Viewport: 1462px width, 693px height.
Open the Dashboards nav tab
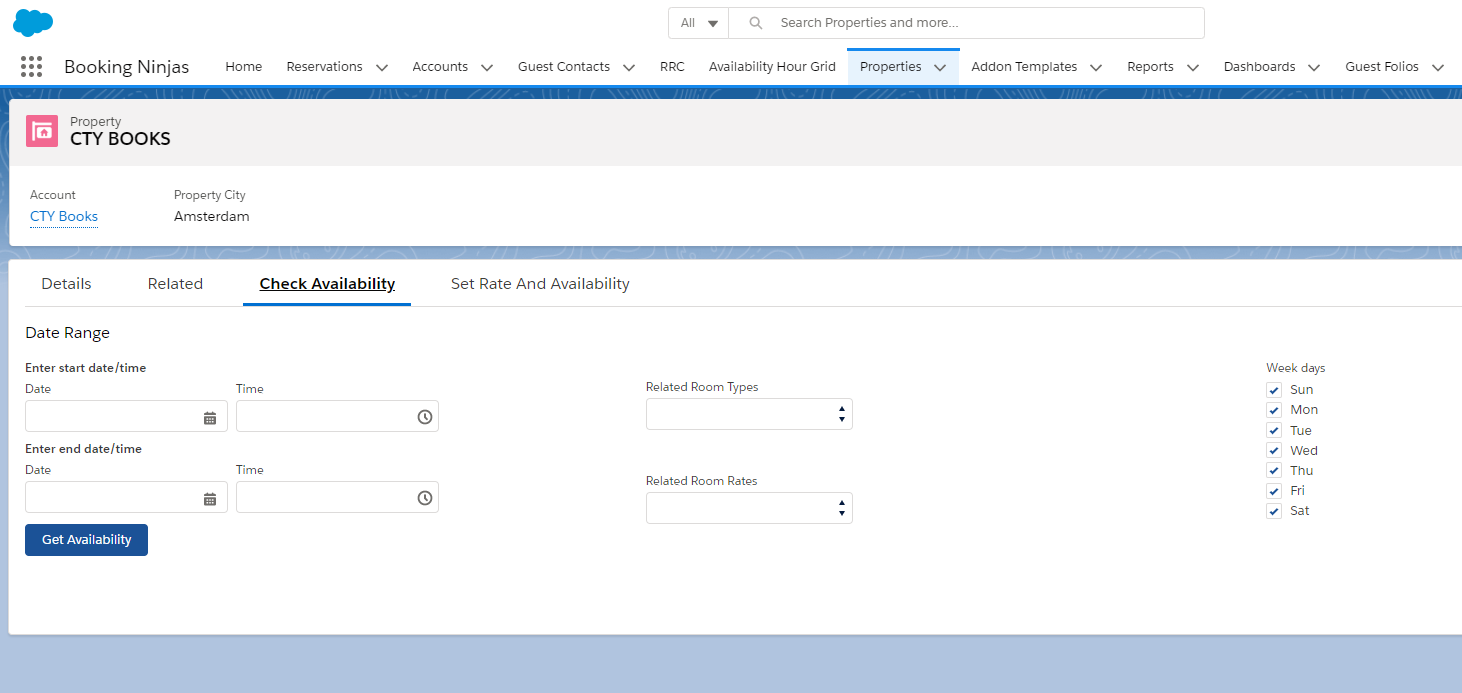pyautogui.click(x=1259, y=67)
